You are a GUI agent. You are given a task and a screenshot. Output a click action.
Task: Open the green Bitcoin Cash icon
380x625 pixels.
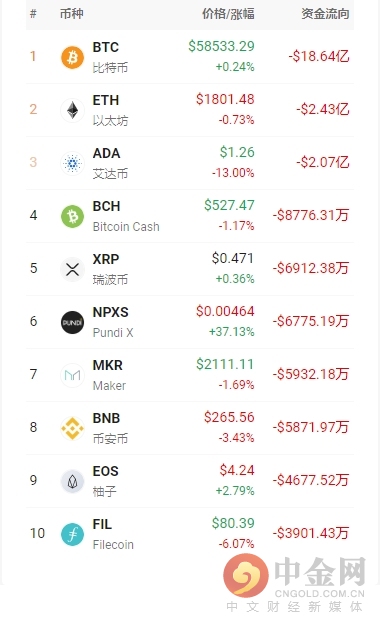(72, 216)
